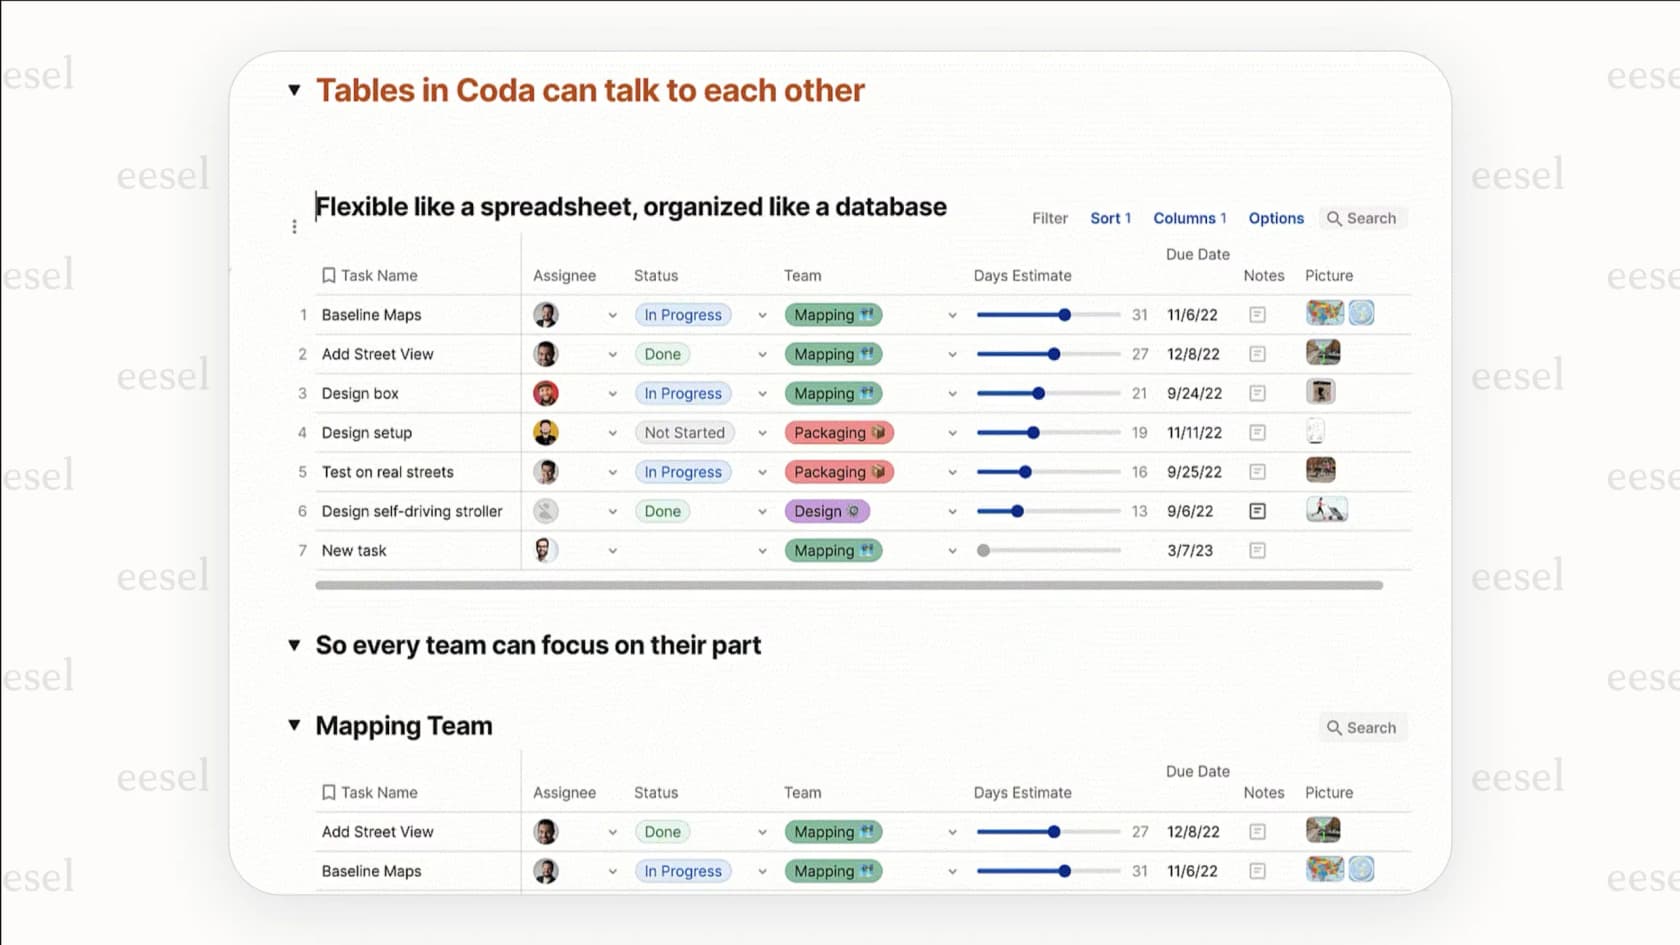Click the Mapping Team Search field
Screen dimensions: 1680x945
[1362, 728]
